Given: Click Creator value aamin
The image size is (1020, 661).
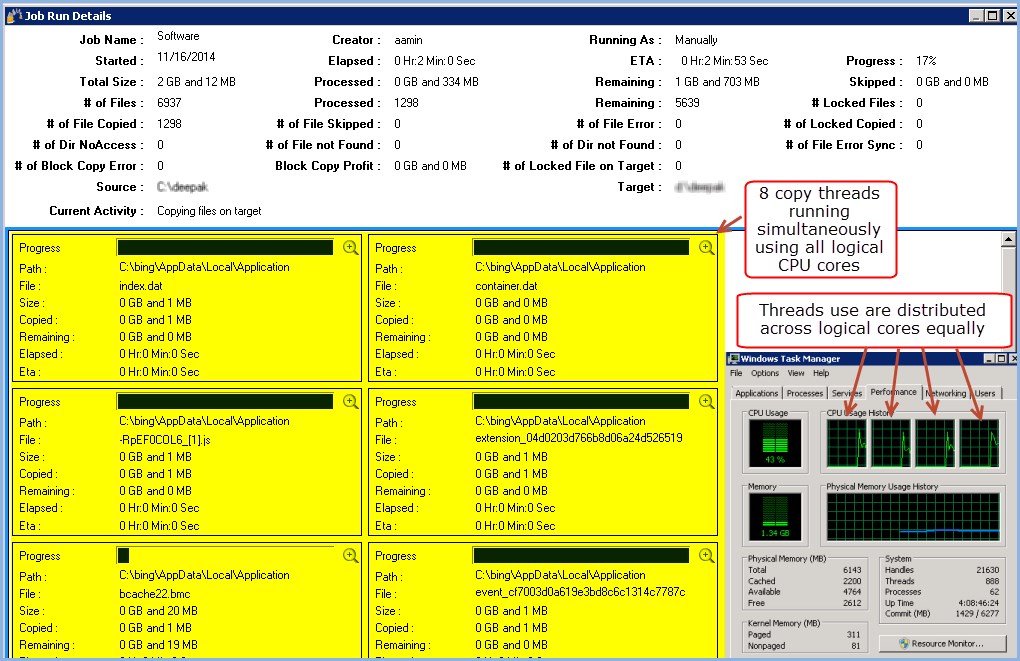Looking at the screenshot, I should 409,40.
